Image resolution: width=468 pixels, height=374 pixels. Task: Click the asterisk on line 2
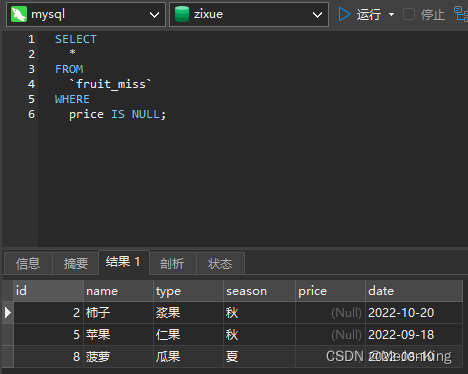72,52
